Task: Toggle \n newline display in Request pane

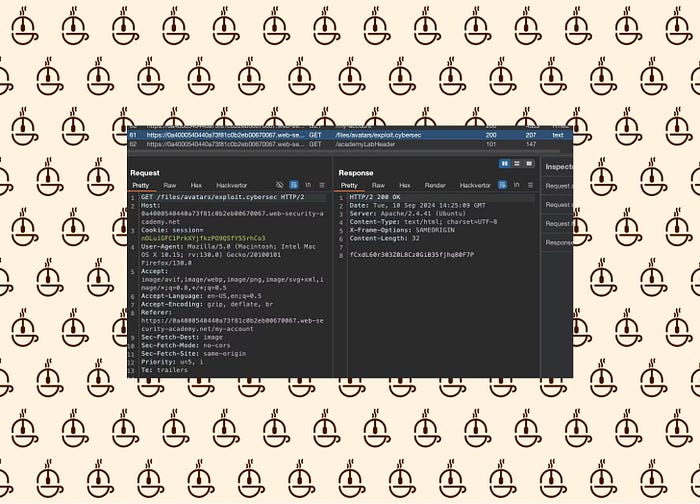Action: [308, 185]
